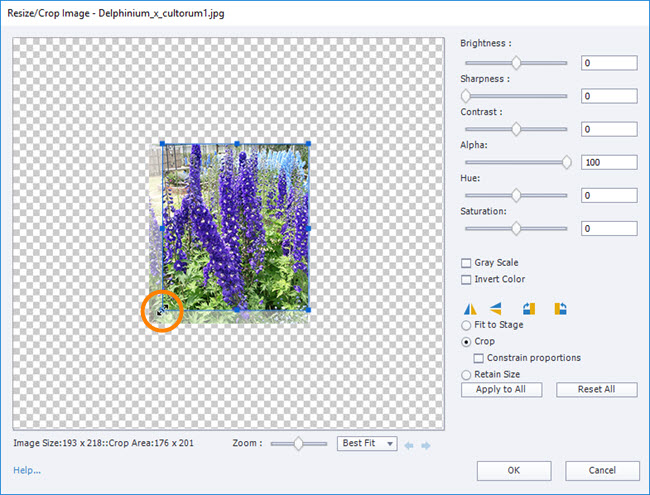This screenshot has height=495, width=650.
Task: Click the Apply to All button
Action: tap(502, 390)
